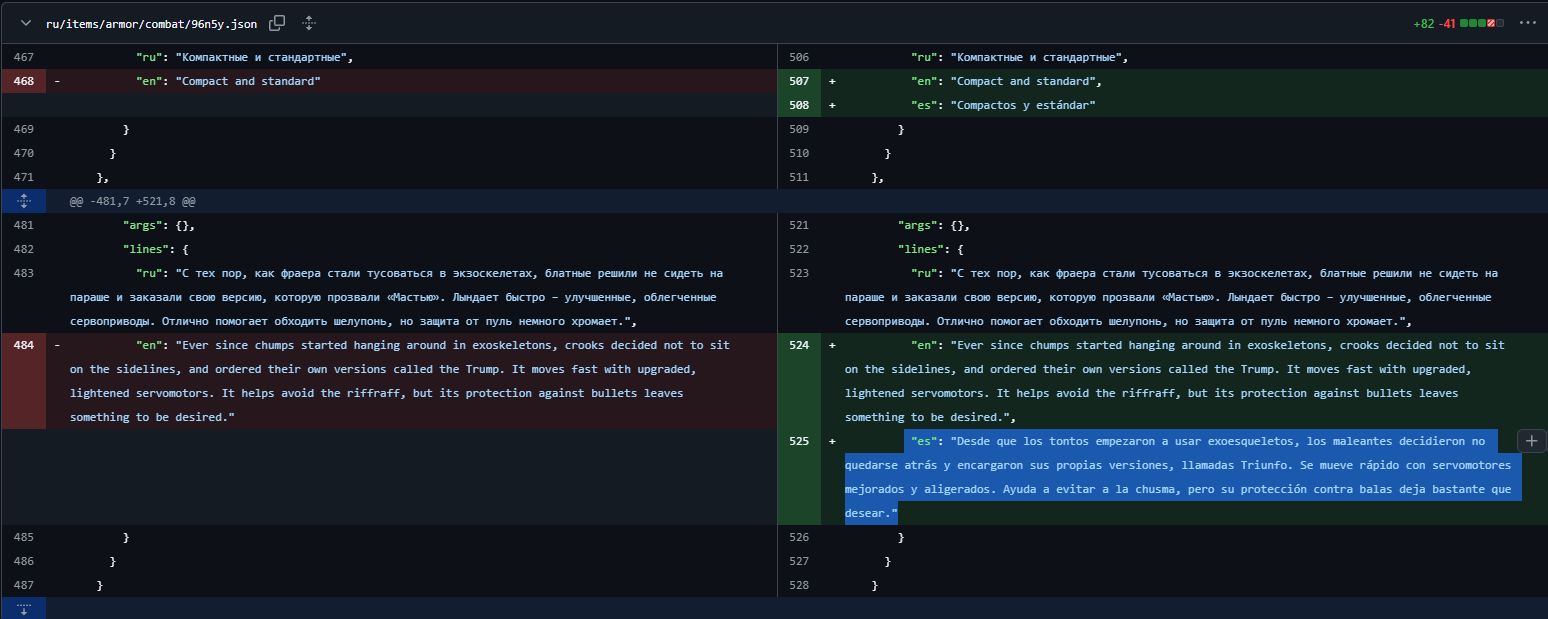This screenshot has height=619, width=1548.
Task: Select added line number 525
Action: click(x=799, y=441)
